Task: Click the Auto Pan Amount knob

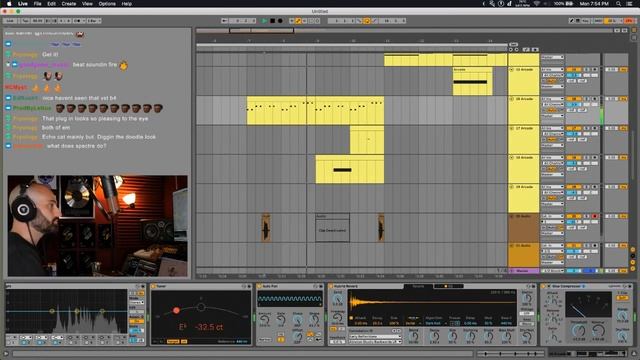Action: (x=264, y=320)
